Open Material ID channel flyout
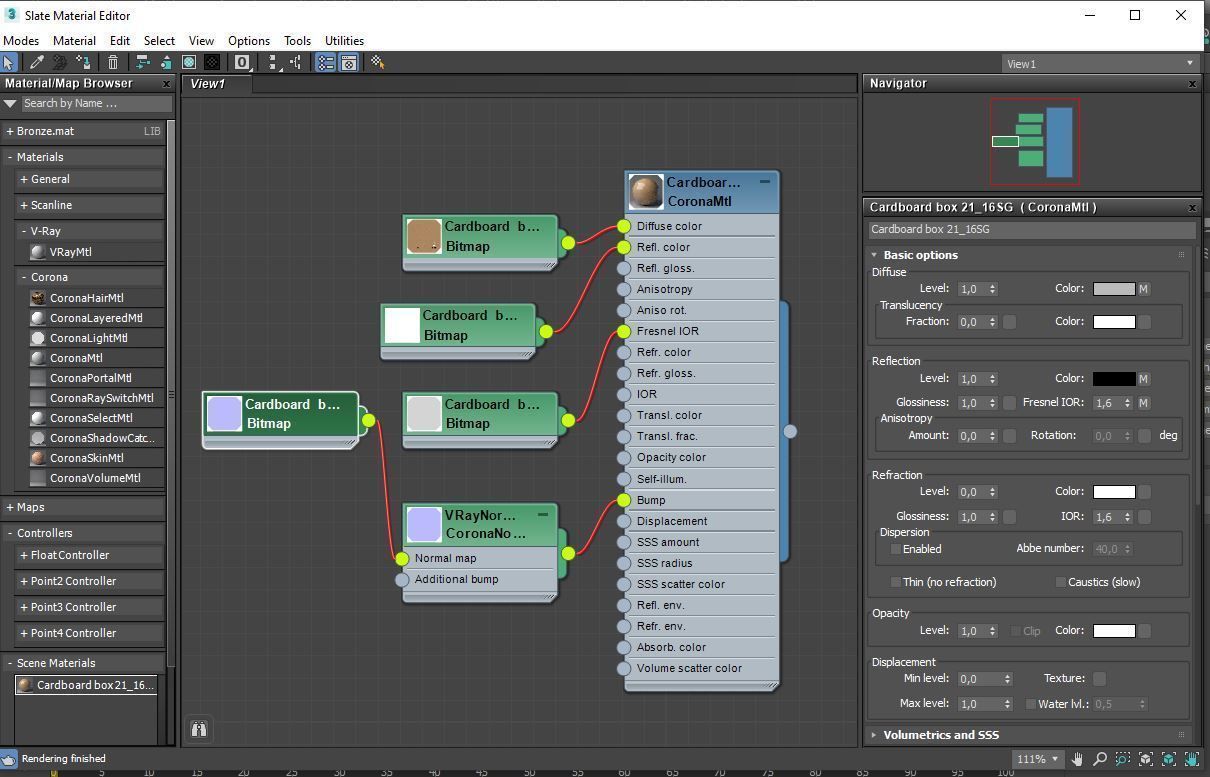This screenshot has height=777, width=1210. 242,62
